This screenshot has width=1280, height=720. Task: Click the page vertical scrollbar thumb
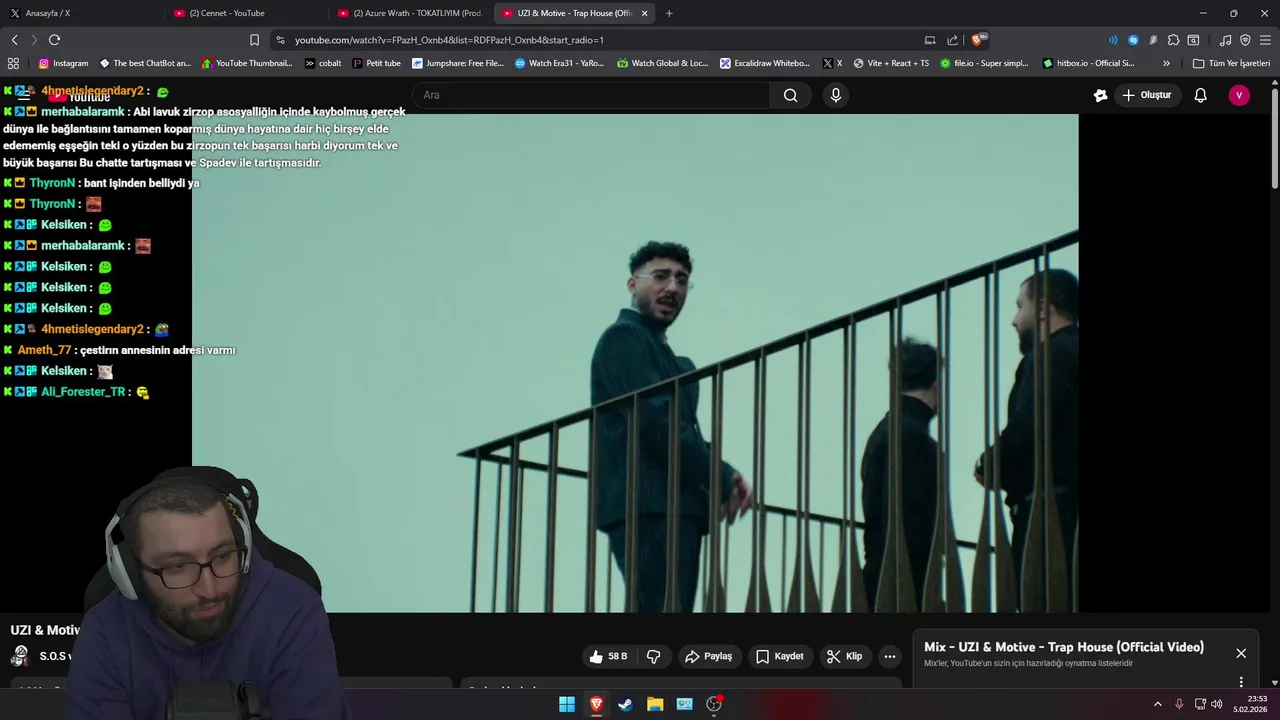coord(1274,137)
